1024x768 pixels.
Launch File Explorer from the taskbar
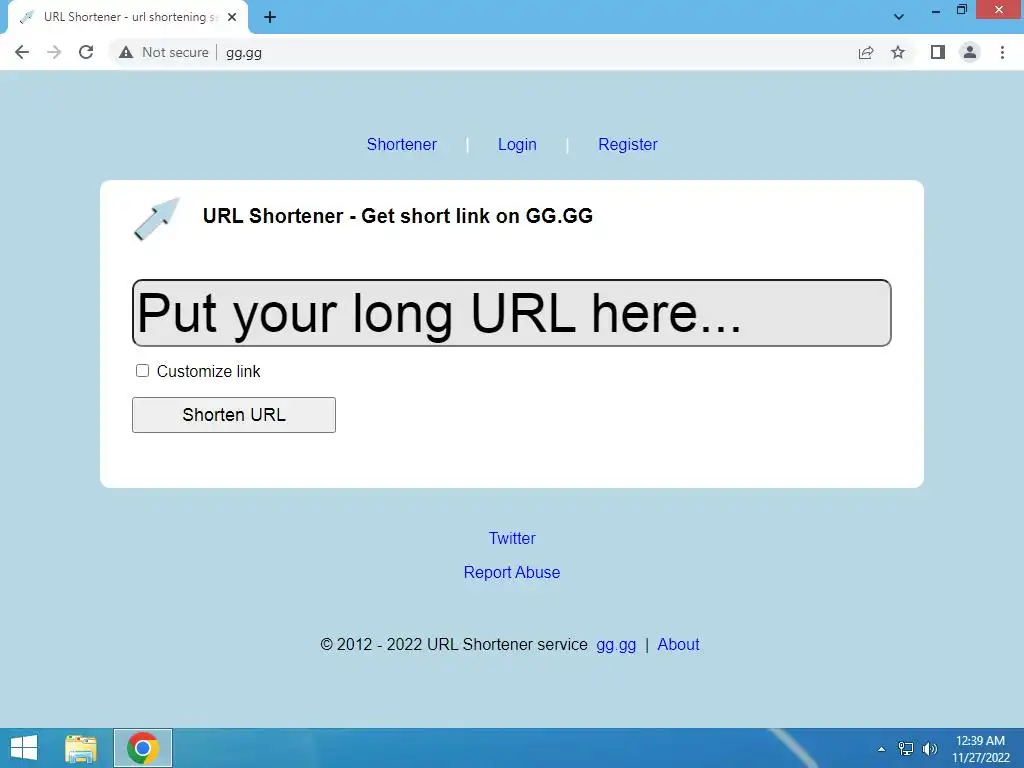81,748
